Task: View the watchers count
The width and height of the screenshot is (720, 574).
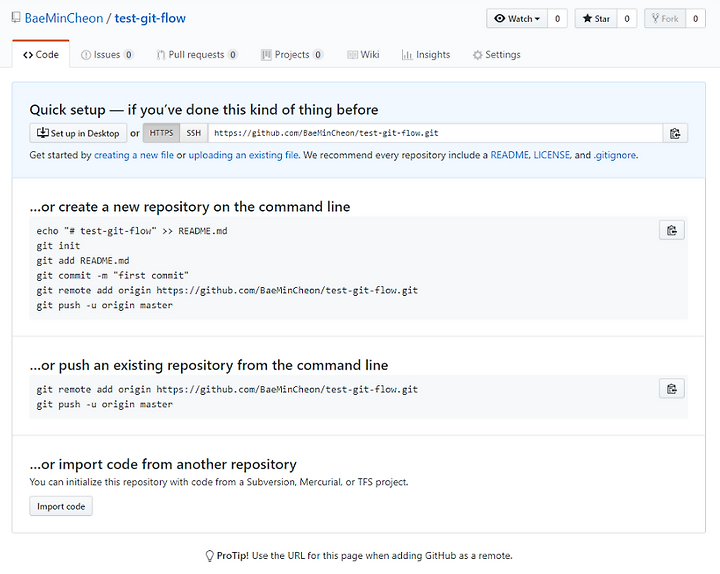Action: (x=557, y=18)
